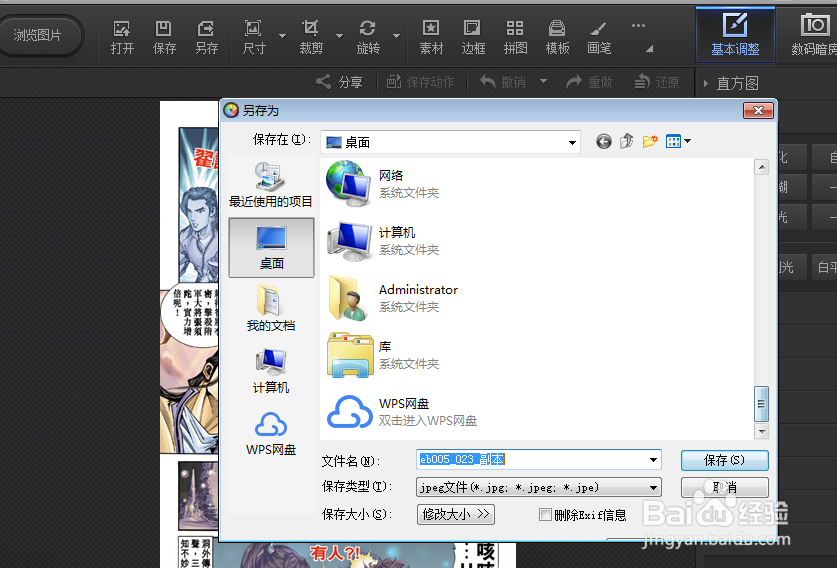Image resolution: width=837 pixels, height=568 pixels.
Task: Open the 边框 border tool
Action: tap(473, 37)
